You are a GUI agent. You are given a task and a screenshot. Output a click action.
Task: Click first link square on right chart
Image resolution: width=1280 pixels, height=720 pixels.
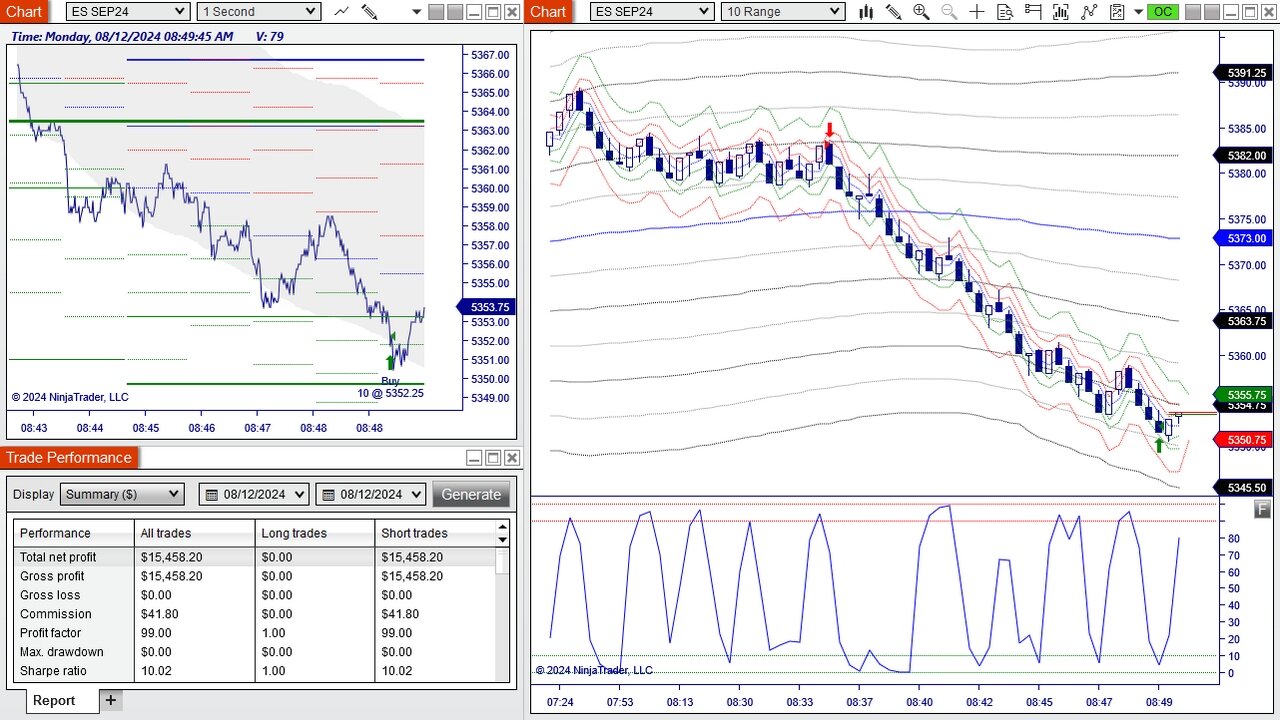tap(1192, 12)
